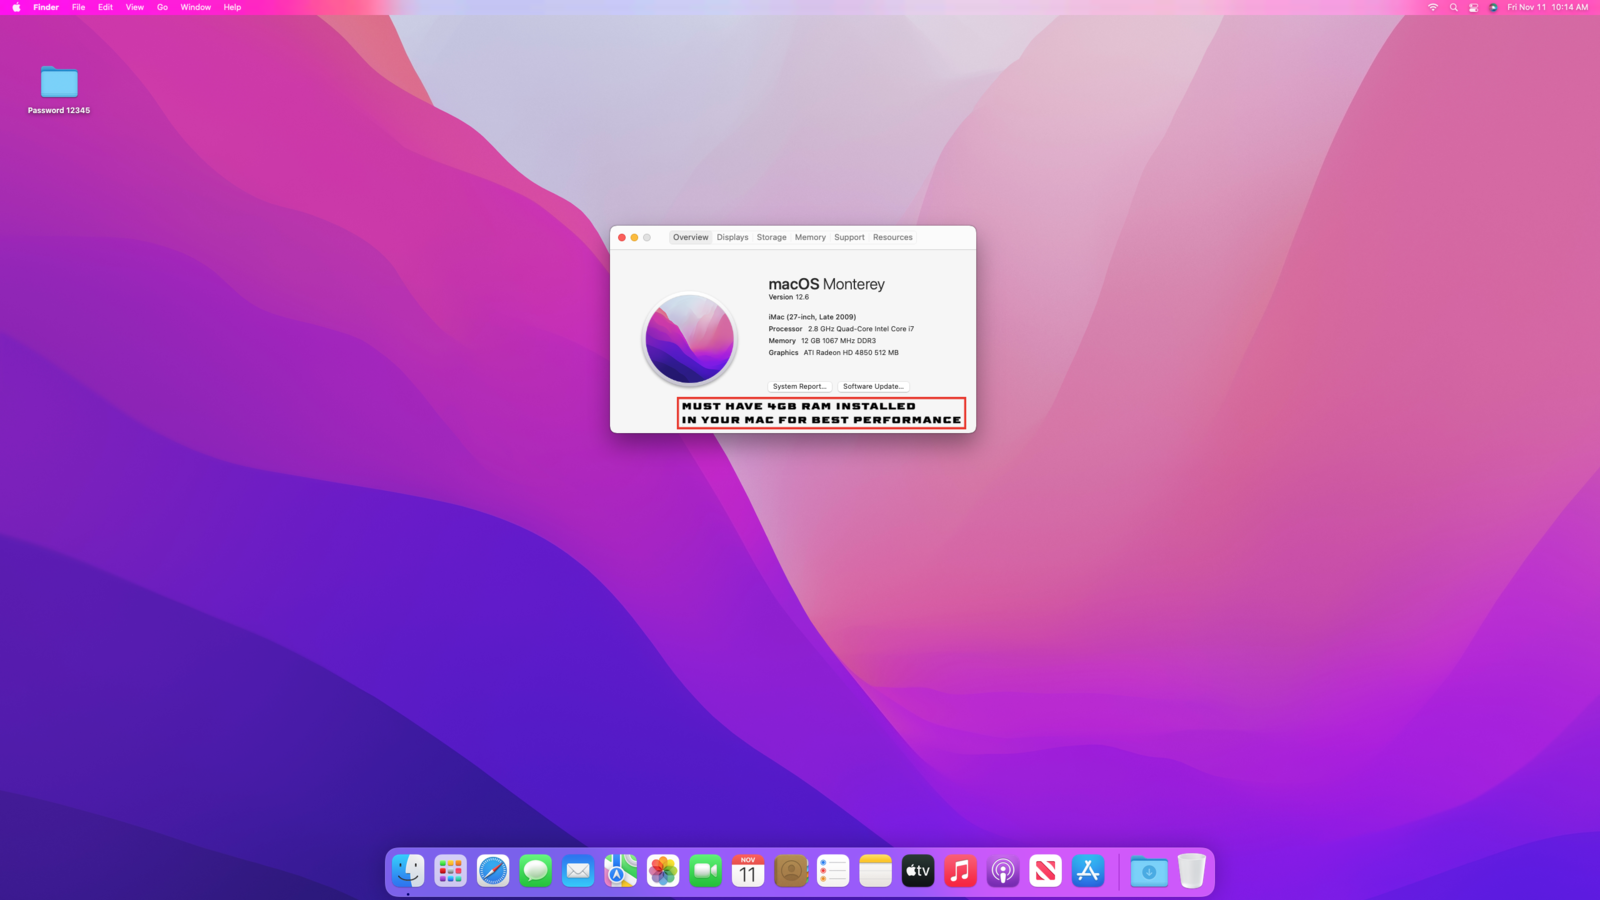Activate Siri from the menu bar

pyautogui.click(x=1493, y=7)
